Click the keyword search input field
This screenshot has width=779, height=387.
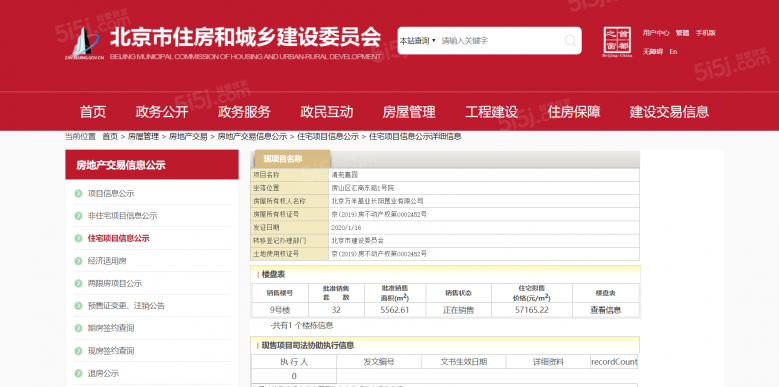click(x=499, y=41)
